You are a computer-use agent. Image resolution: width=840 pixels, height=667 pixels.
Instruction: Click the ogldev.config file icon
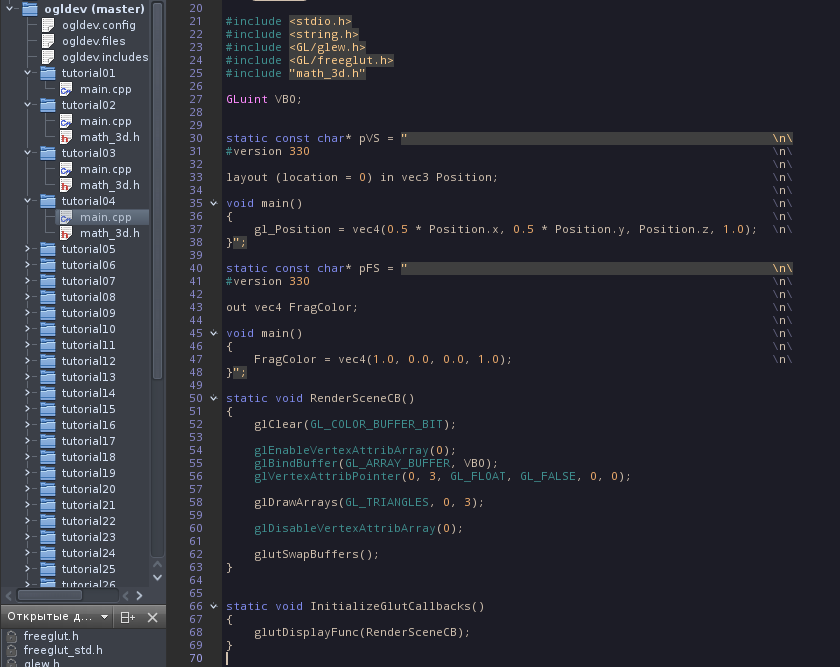coord(48,25)
